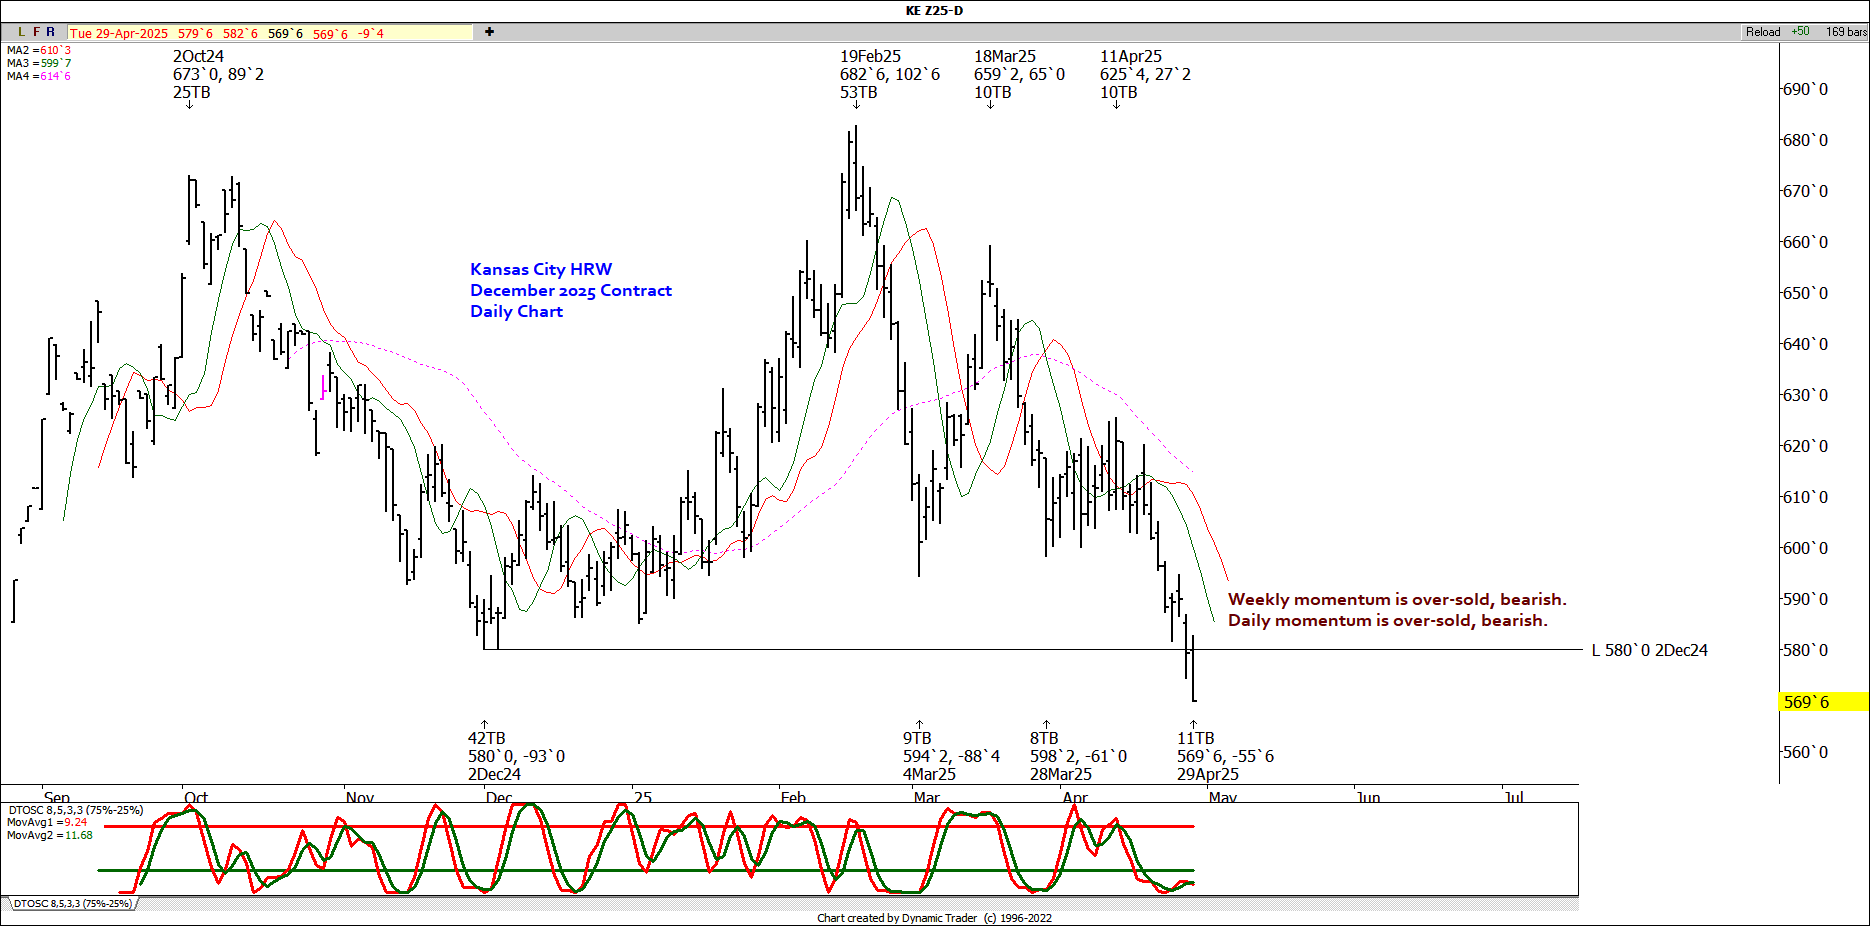
Task: Click the Kansas City HRW blue chart caption
Action: coord(571,290)
